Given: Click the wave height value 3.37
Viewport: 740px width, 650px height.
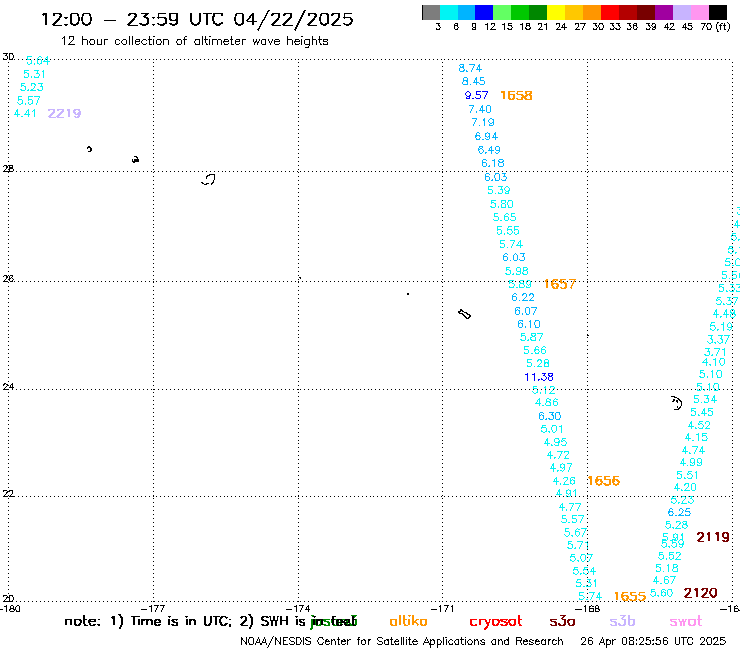Looking at the screenshot, I should coord(718,340).
